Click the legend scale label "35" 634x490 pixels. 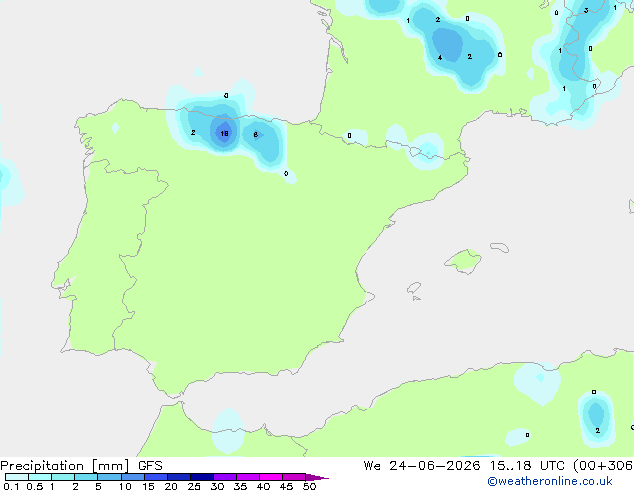coord(240,486)
